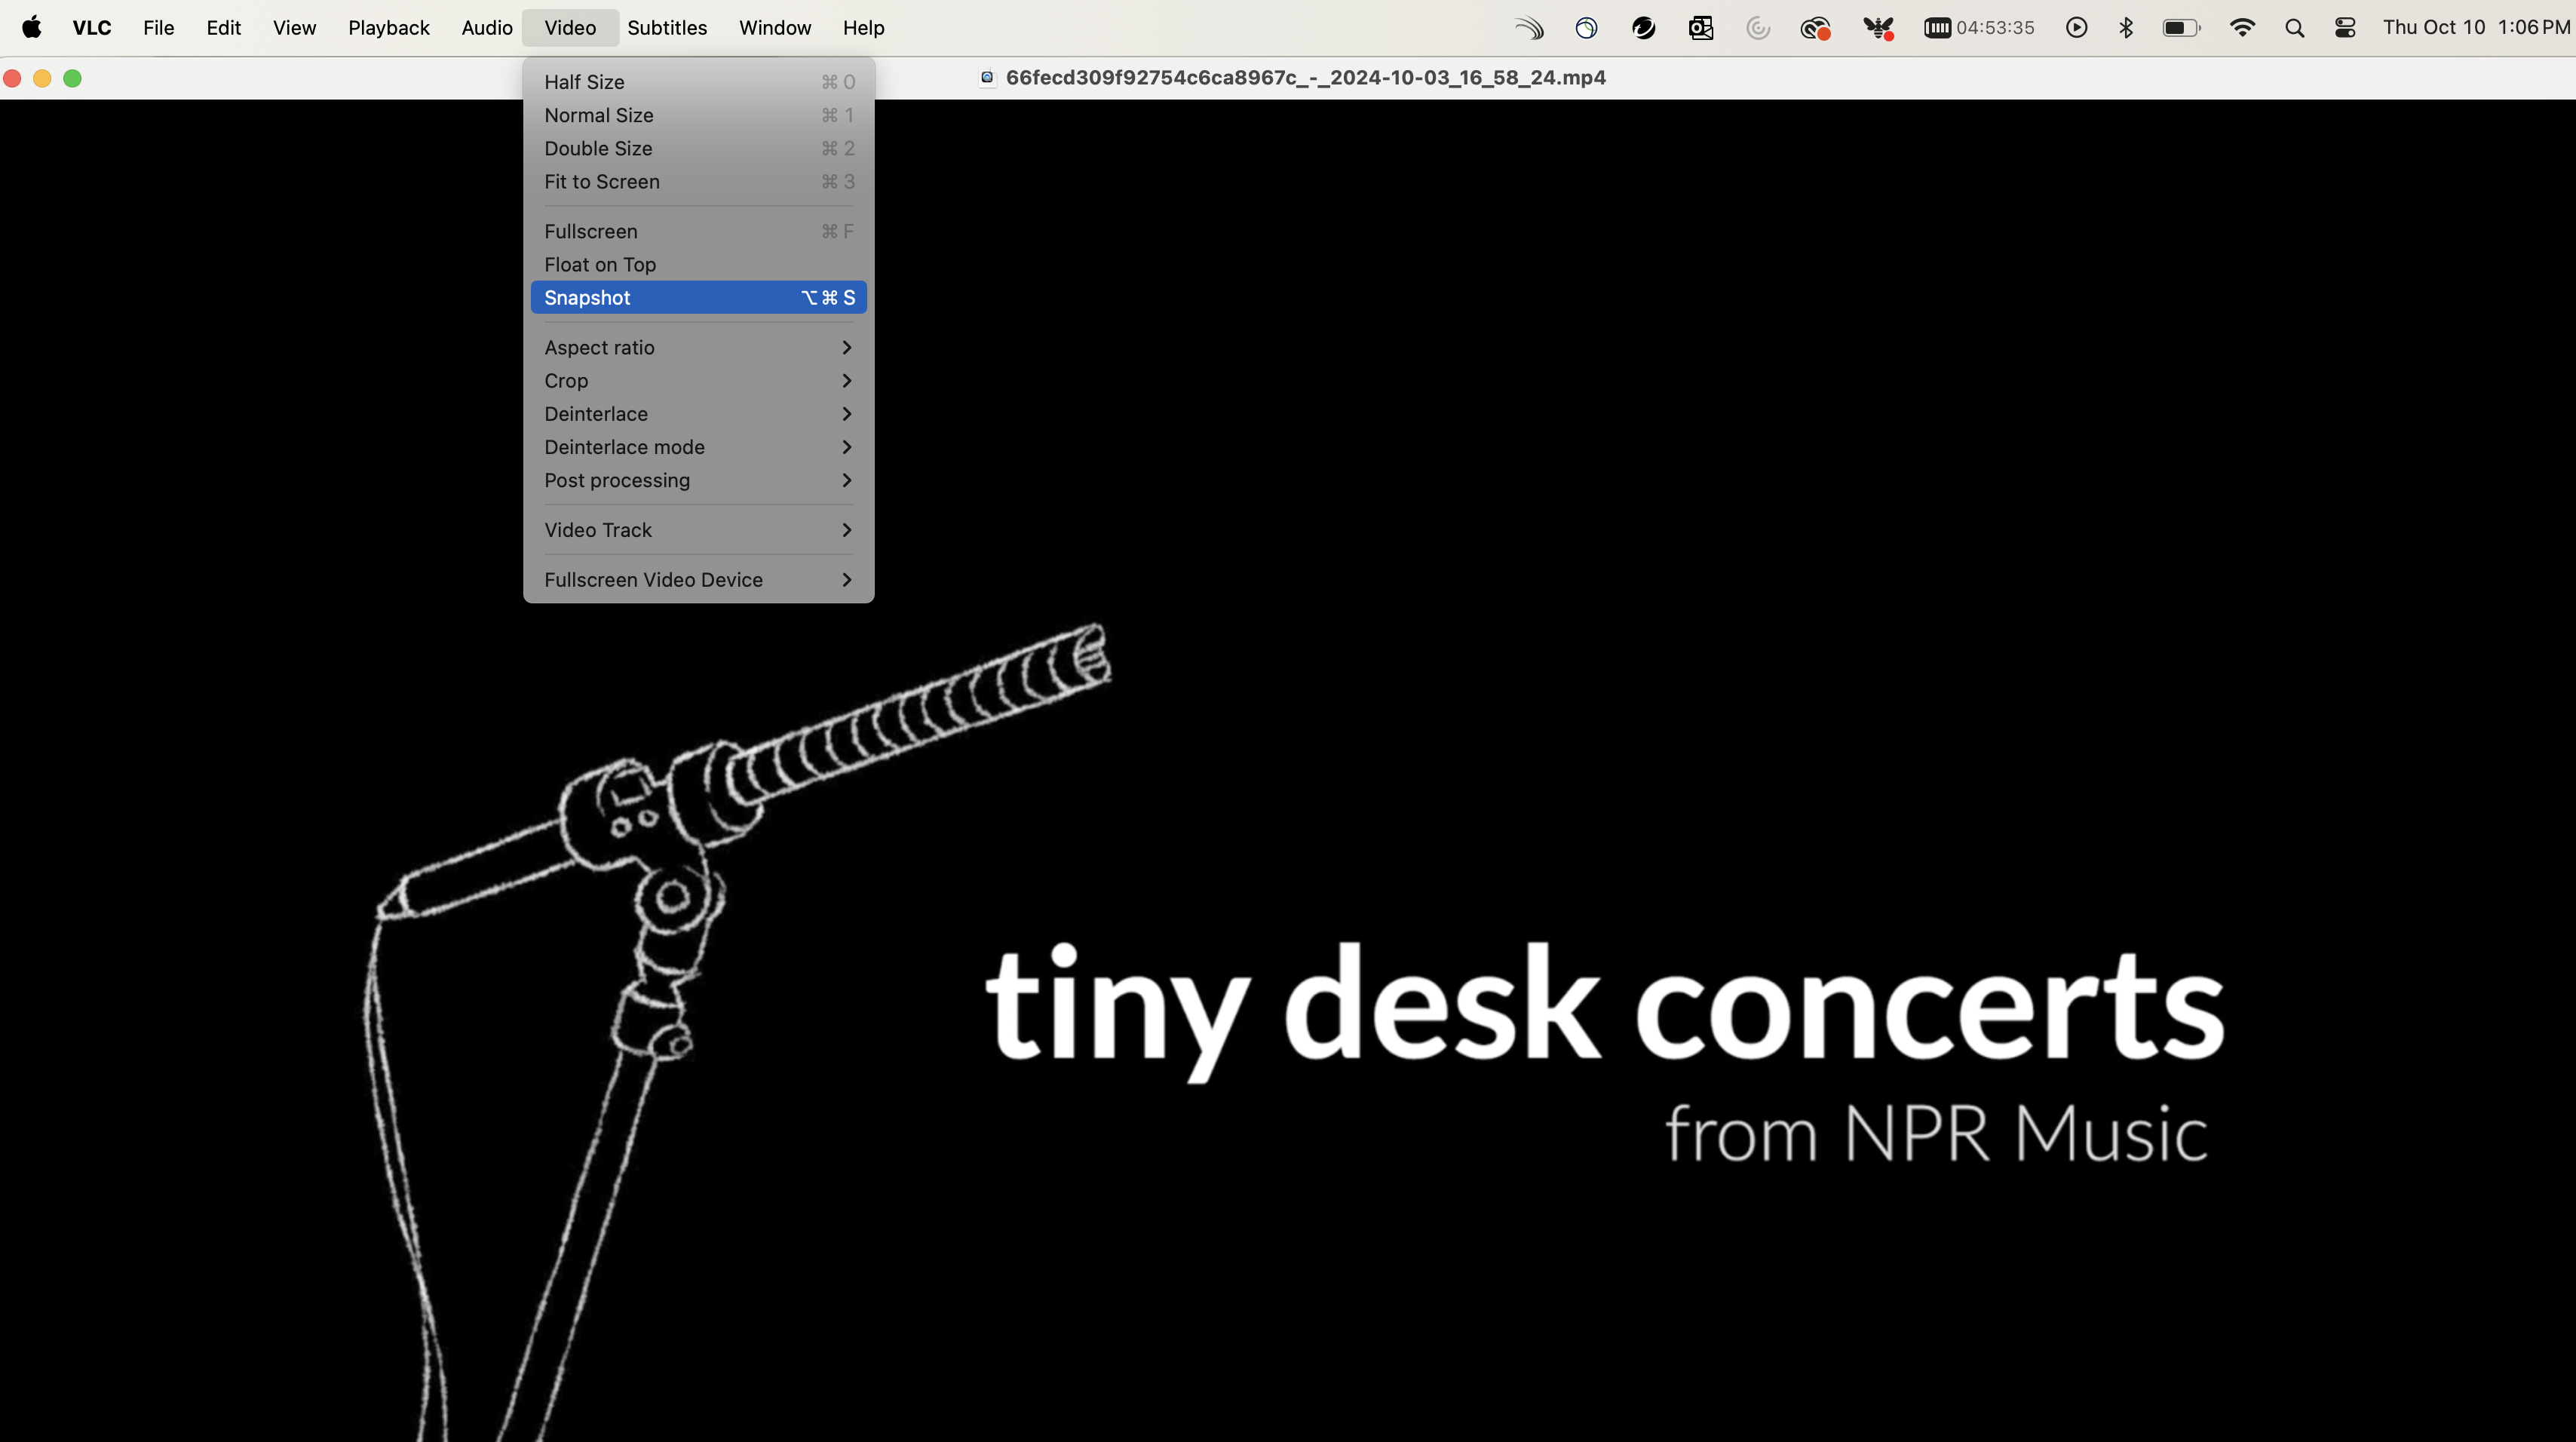Open the Edit menu
2576x1442 pixels.
tap(224, 27)
